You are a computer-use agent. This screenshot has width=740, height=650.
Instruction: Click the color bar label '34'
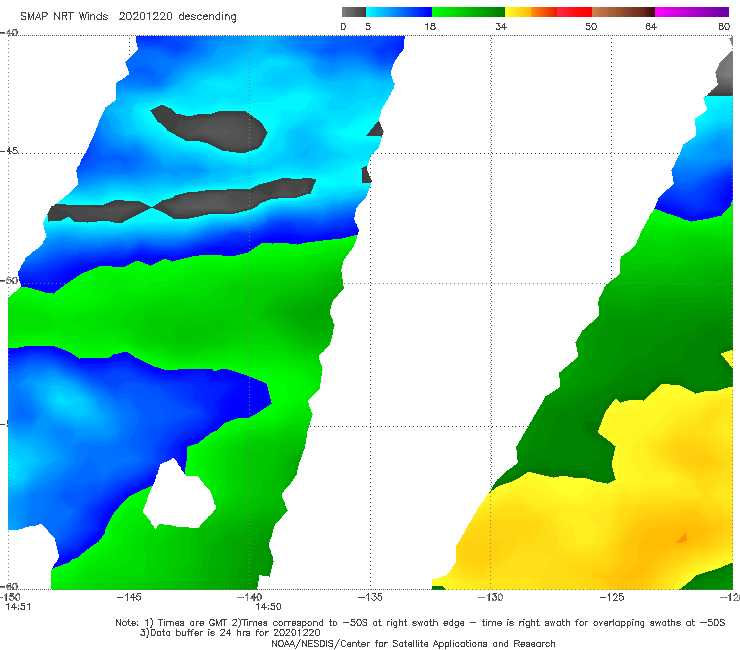click(x=501, y=27)
